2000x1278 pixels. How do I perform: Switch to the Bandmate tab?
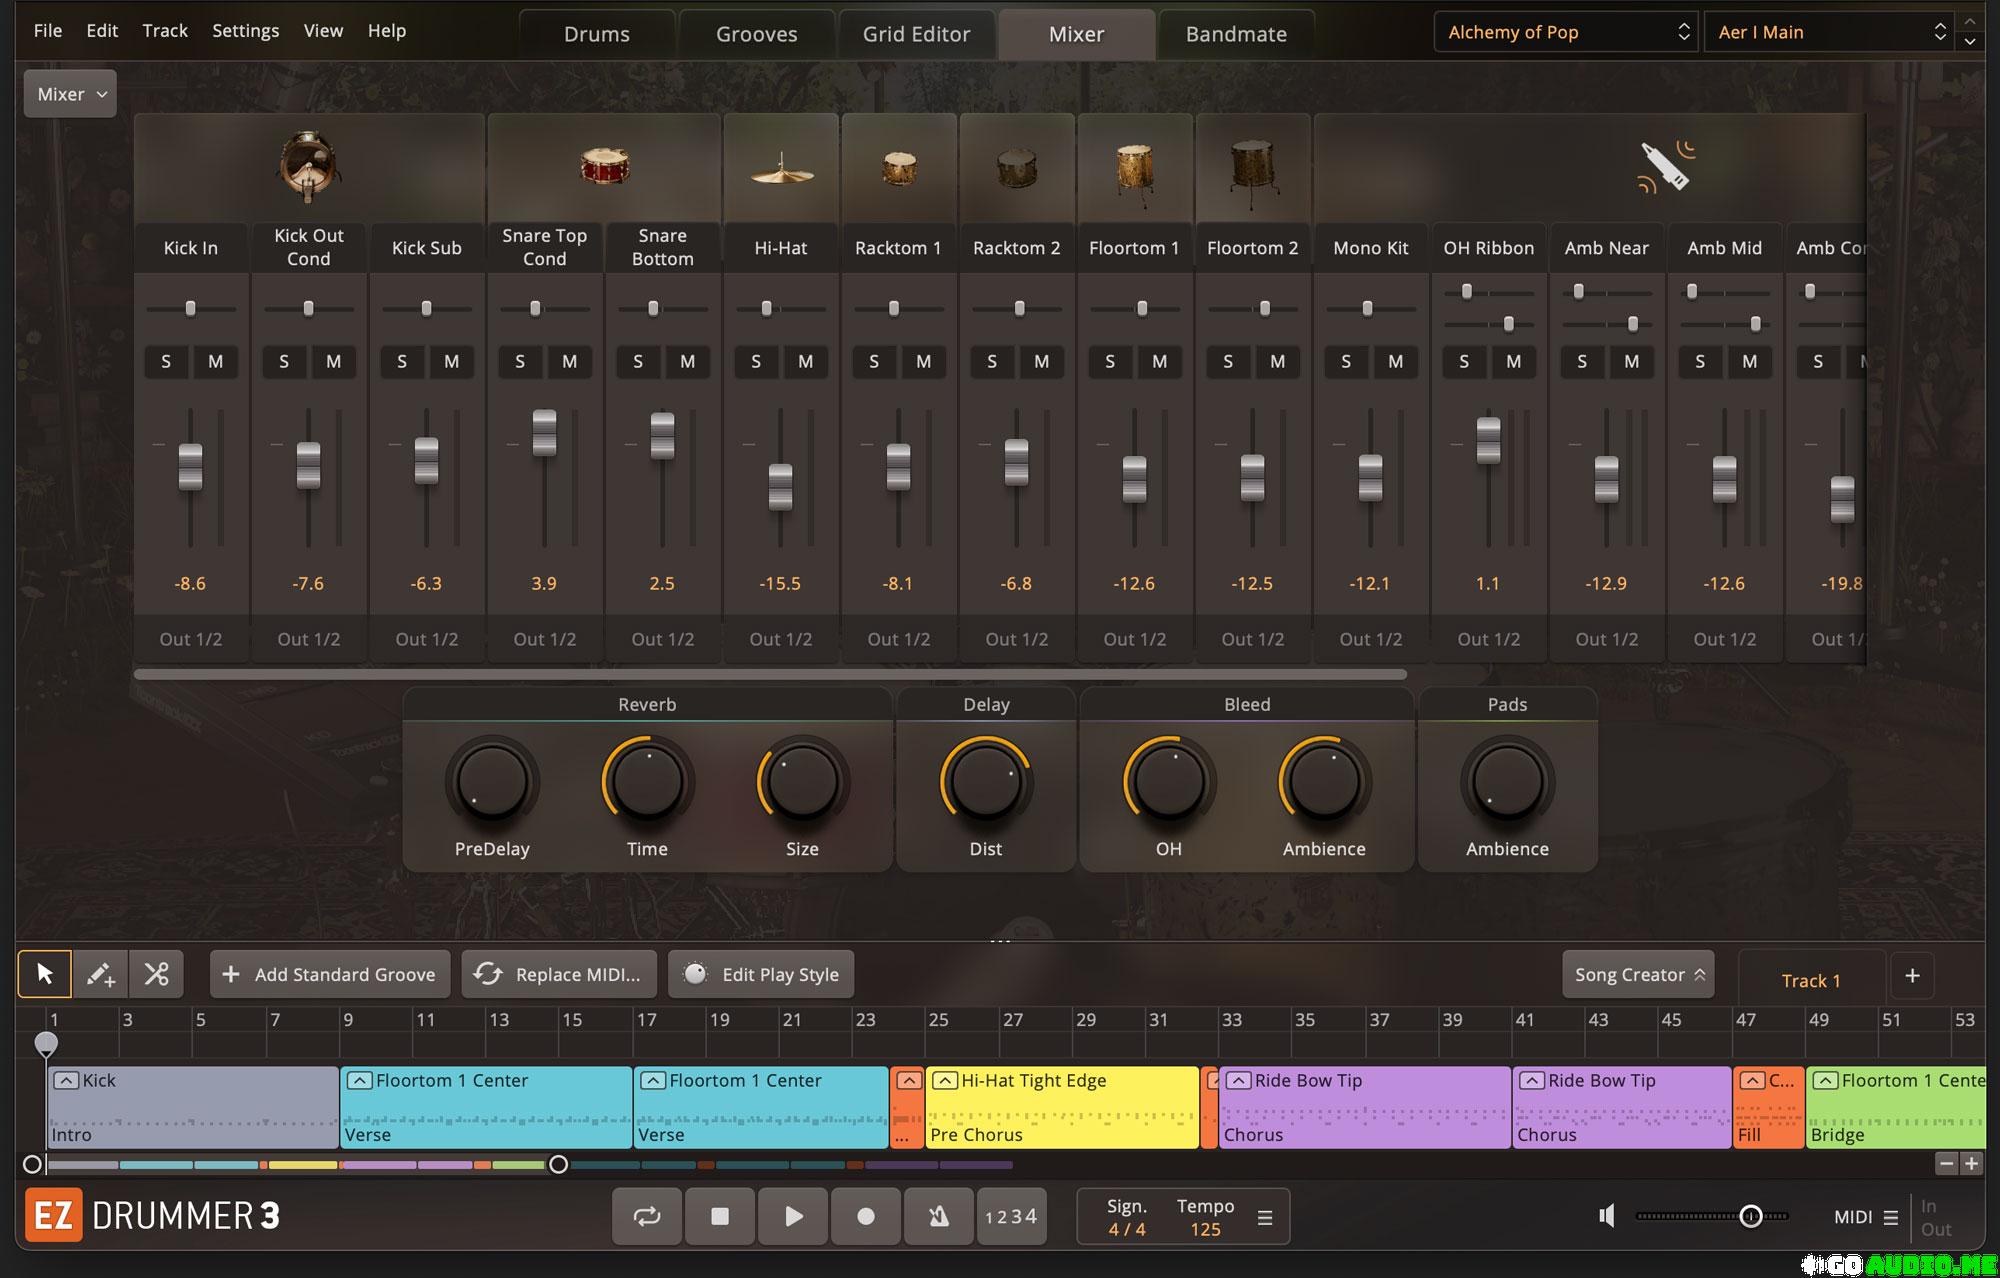[1236, 34]
